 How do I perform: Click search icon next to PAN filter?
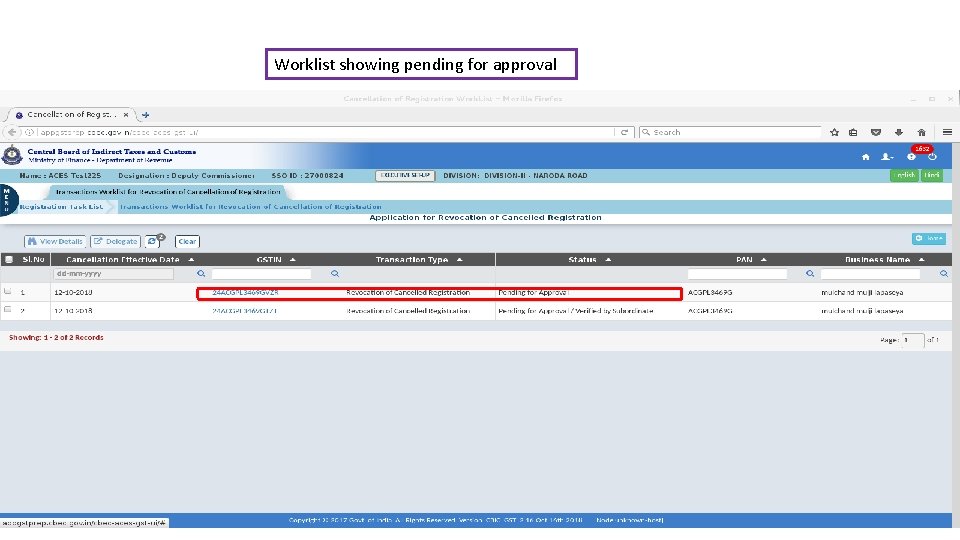(x=810, y=274)
